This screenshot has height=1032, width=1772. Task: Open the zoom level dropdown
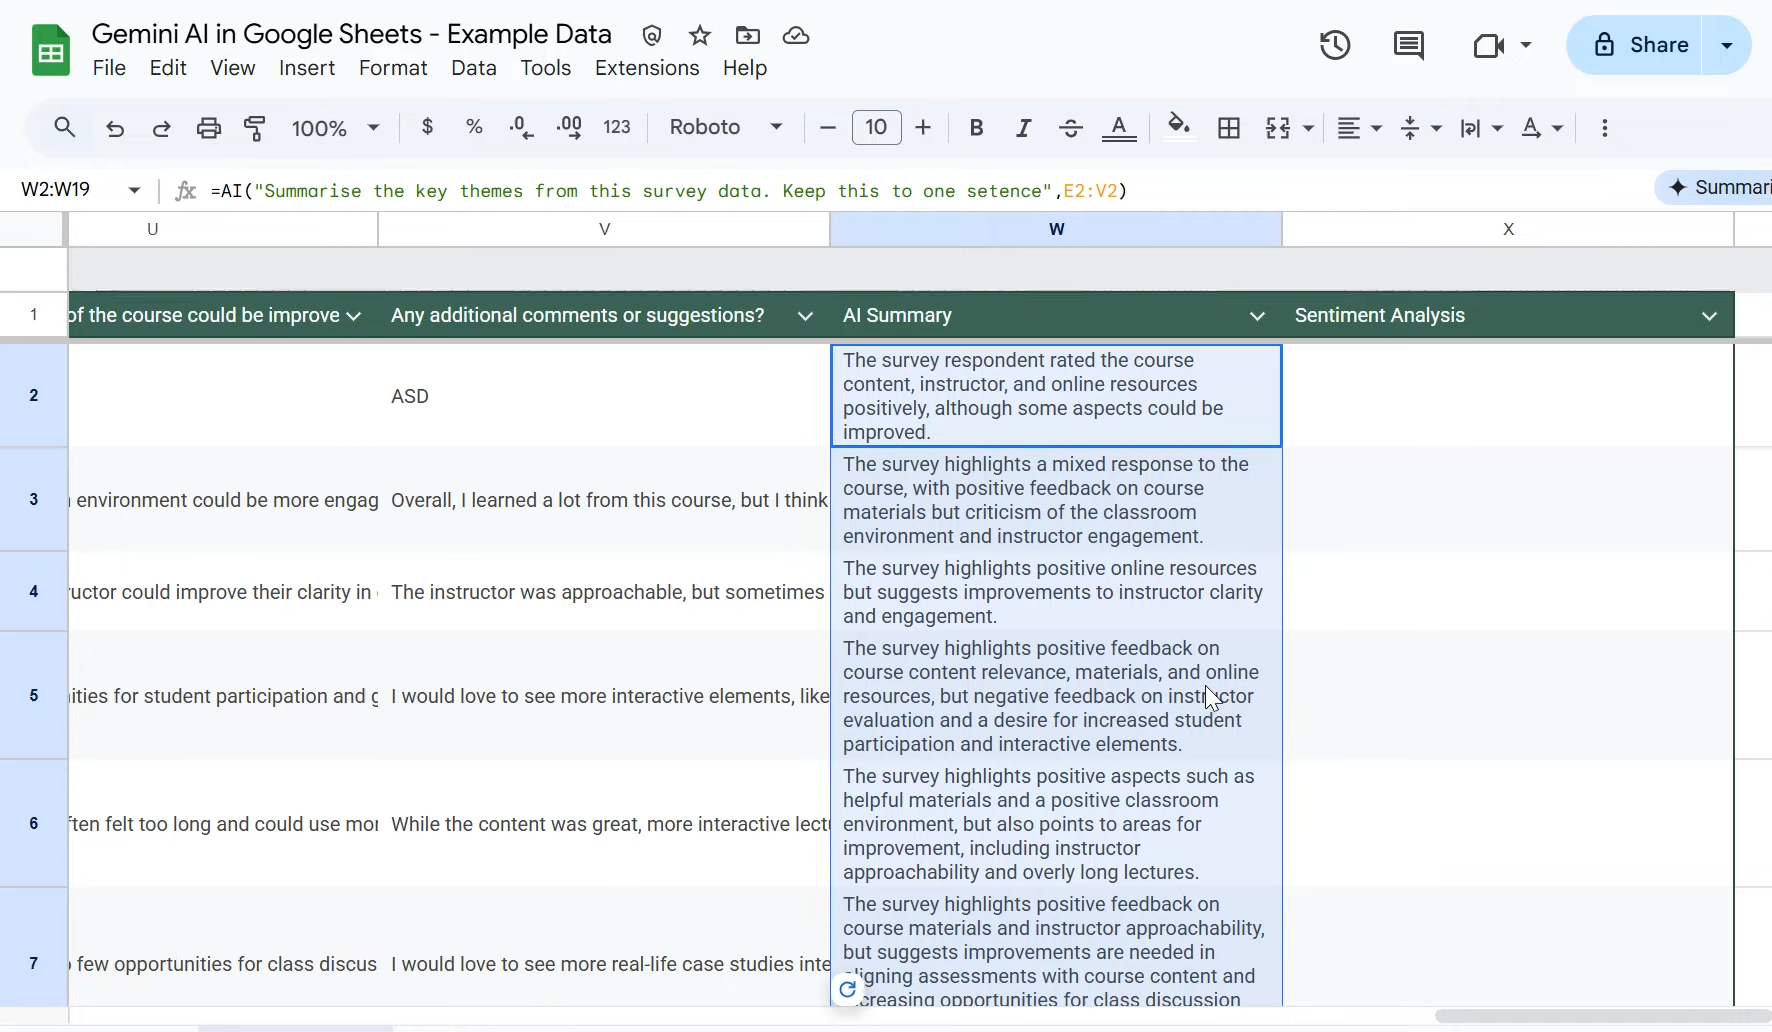335,128
